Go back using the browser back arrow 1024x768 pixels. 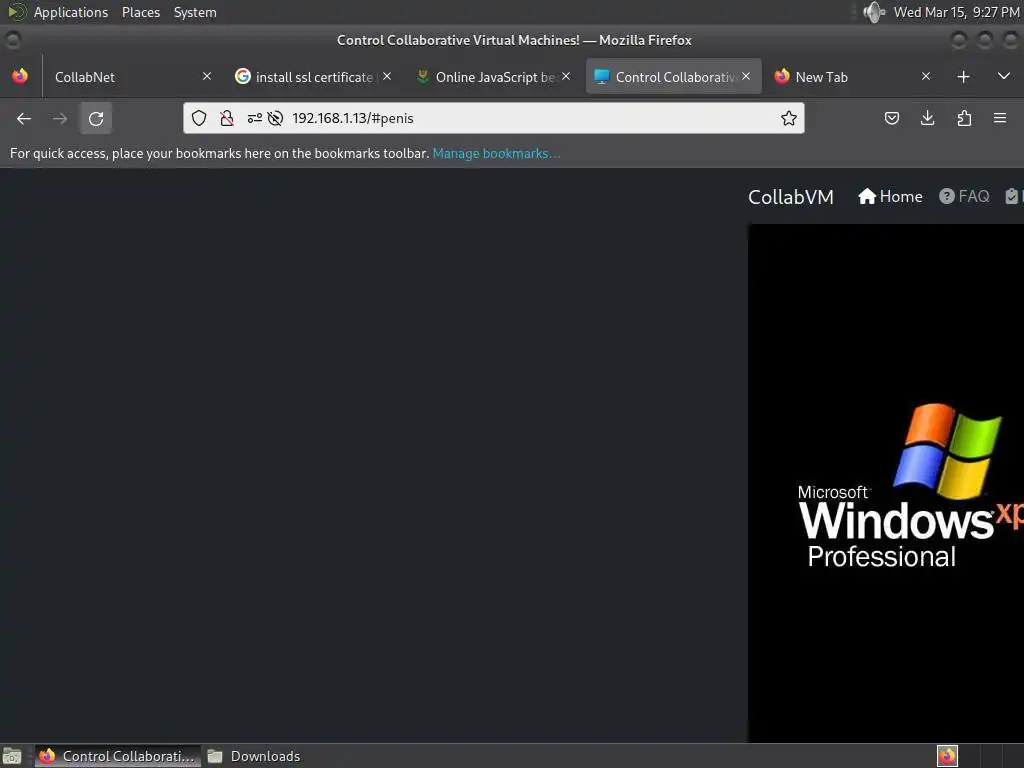click(x=24, y=118)
